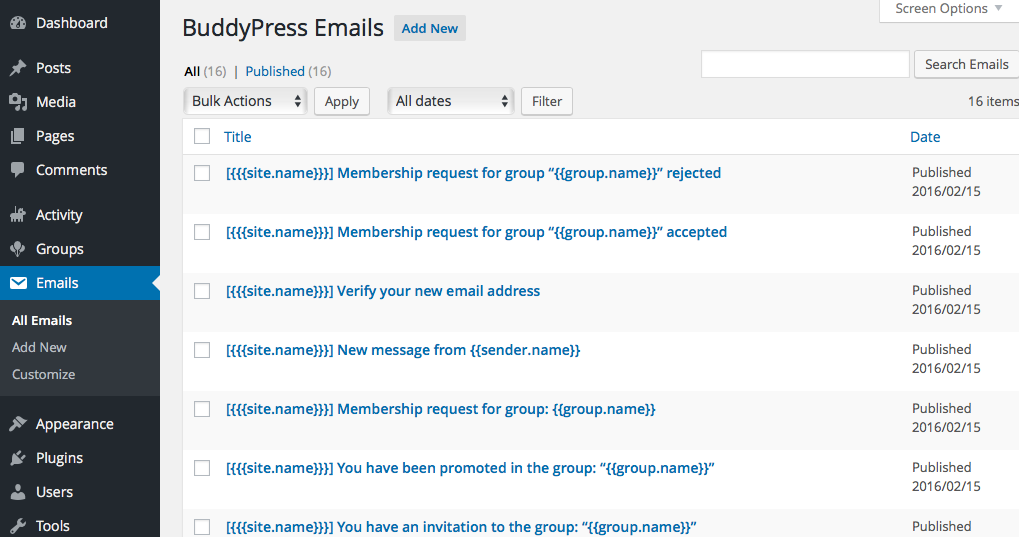The image size is (1019, 537).
Task: Open All Emails submenu item
Action: pyautogui.click(x=42, y=321)
